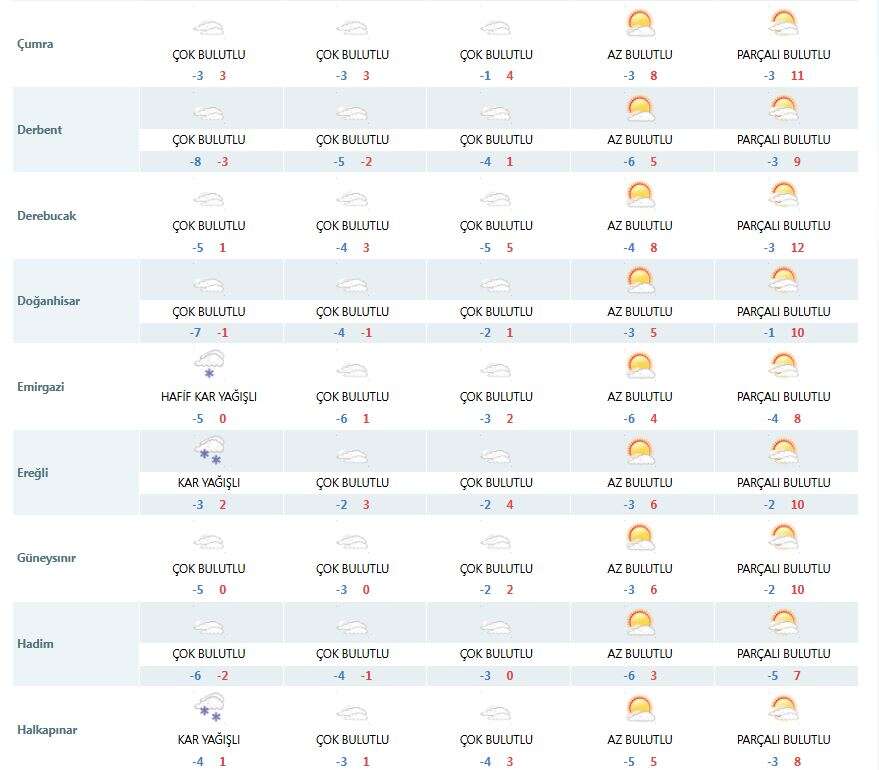This screenshot has height=770, width=879.
Task: Open the Derbent district link
Action: pos(40,130)
